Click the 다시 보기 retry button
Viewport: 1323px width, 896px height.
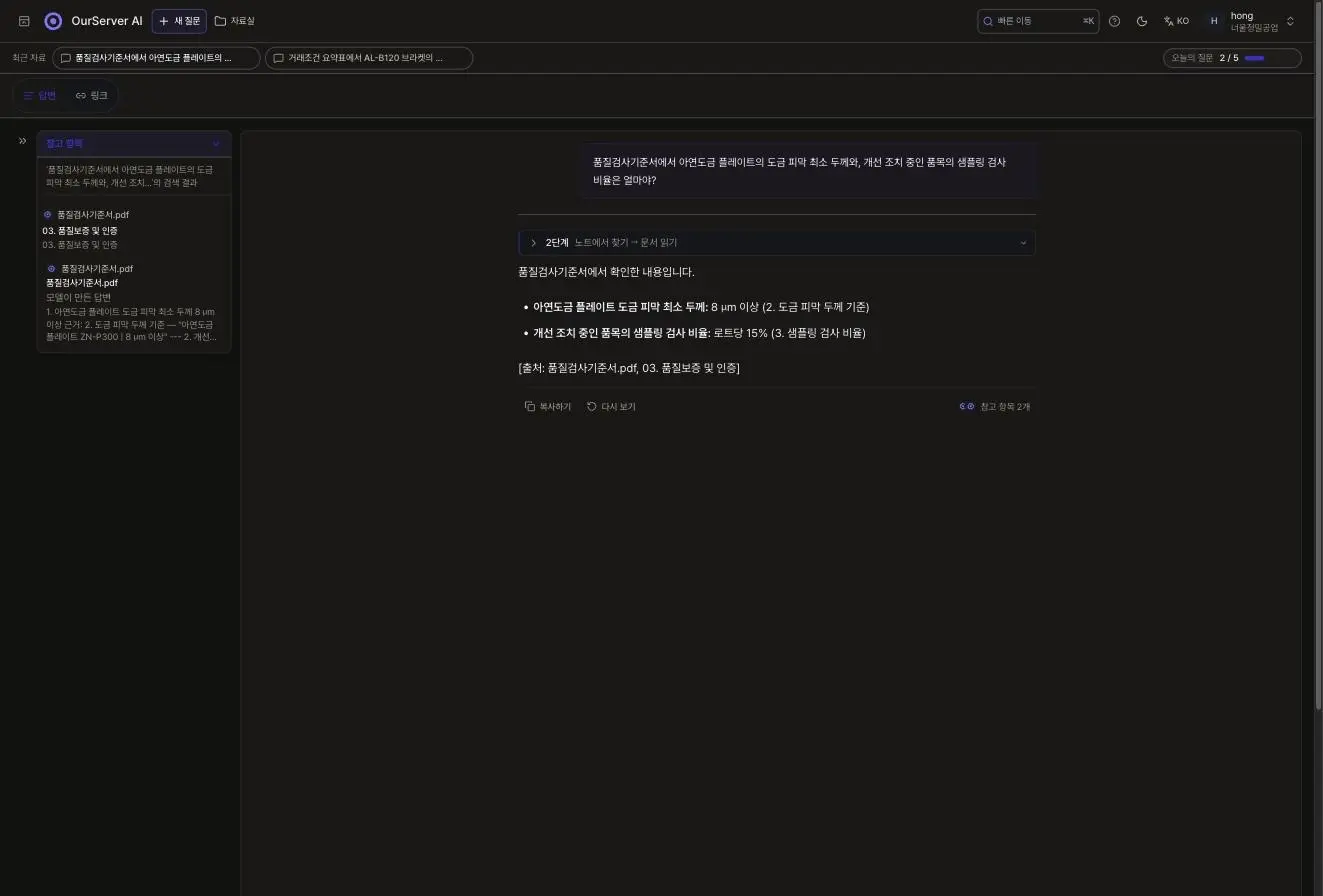pyautogui.click(x=611, y=407)
